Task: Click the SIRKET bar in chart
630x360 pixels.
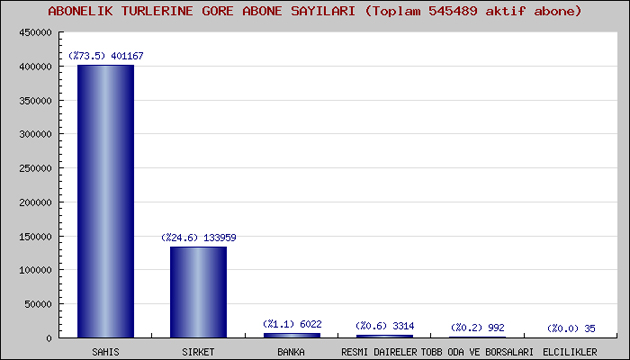Action: click(198, 292)
